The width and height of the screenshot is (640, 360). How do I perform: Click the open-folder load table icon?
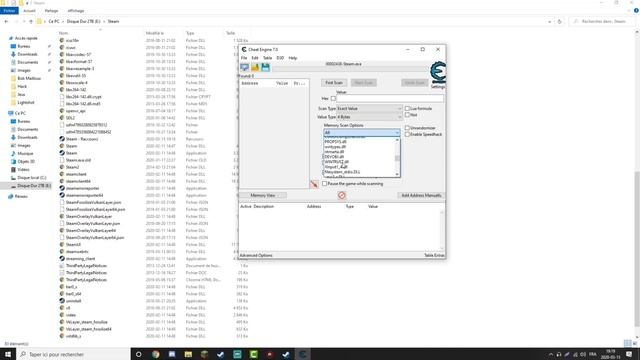(255, 67)
